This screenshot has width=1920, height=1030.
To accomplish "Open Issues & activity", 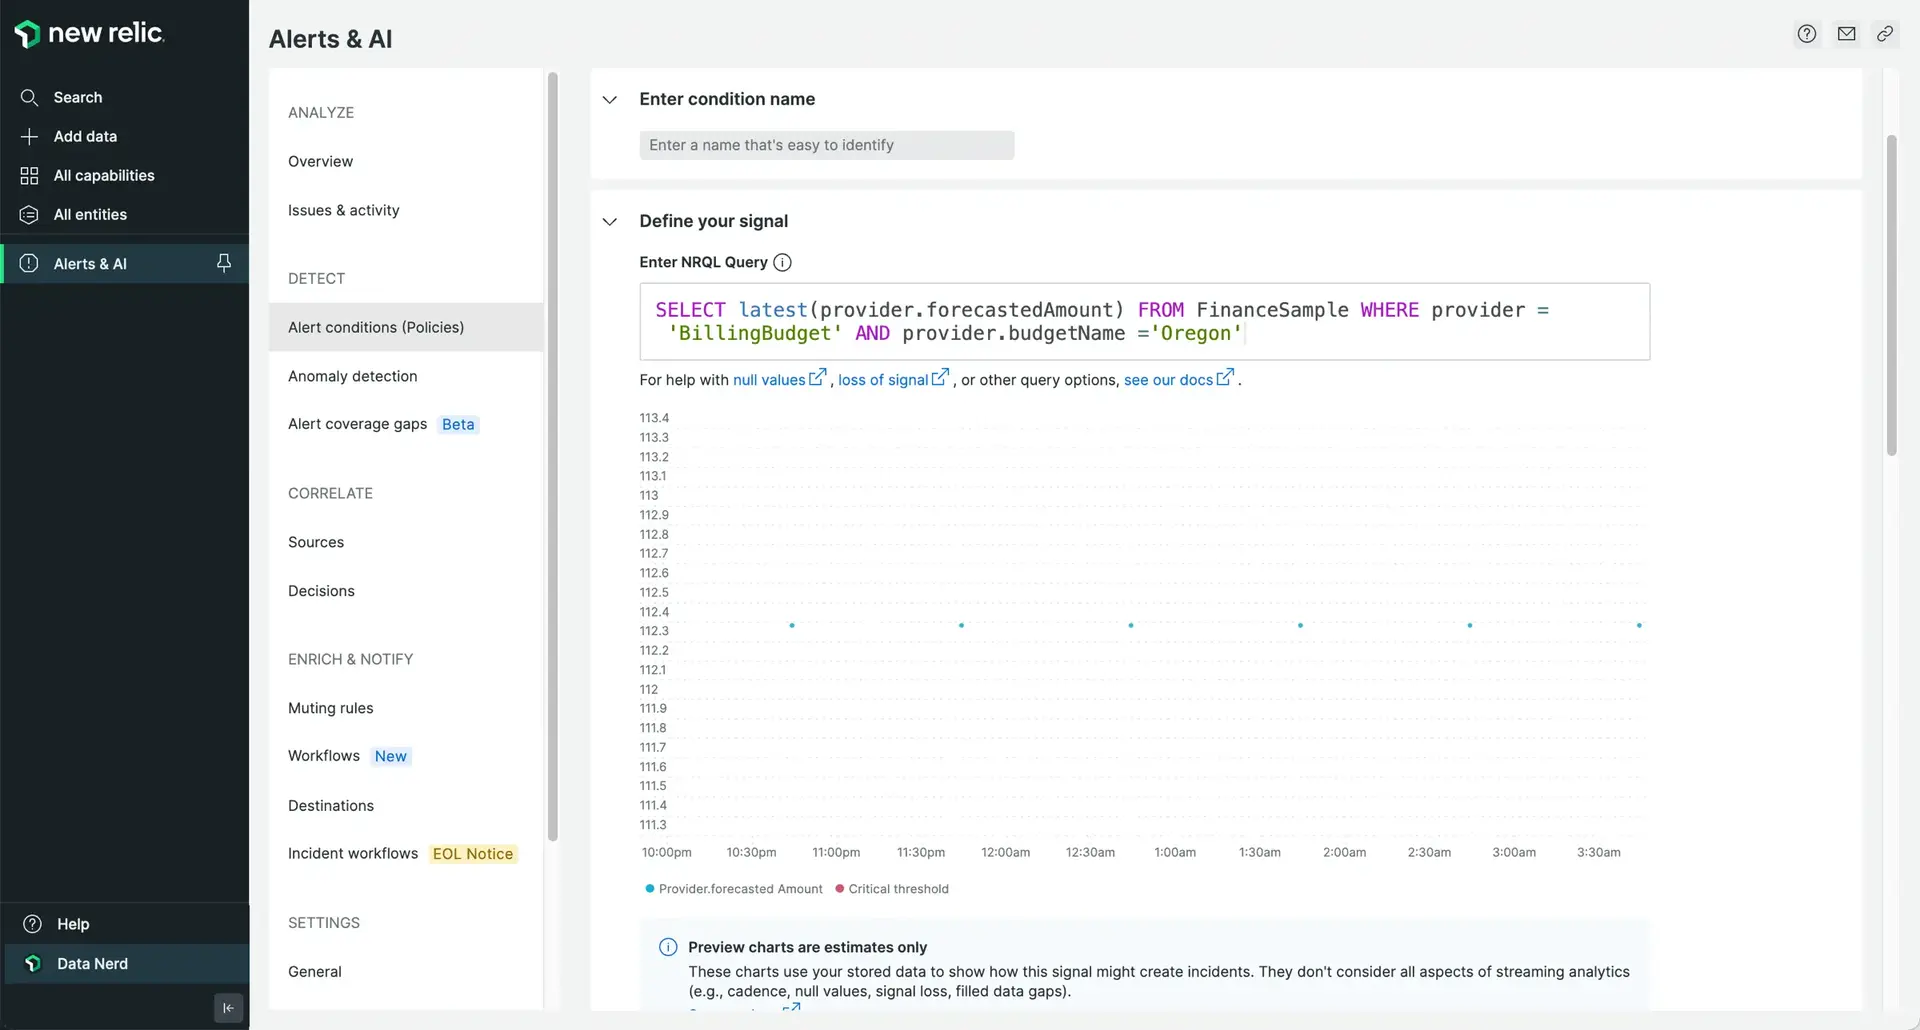I will [343, 210].
